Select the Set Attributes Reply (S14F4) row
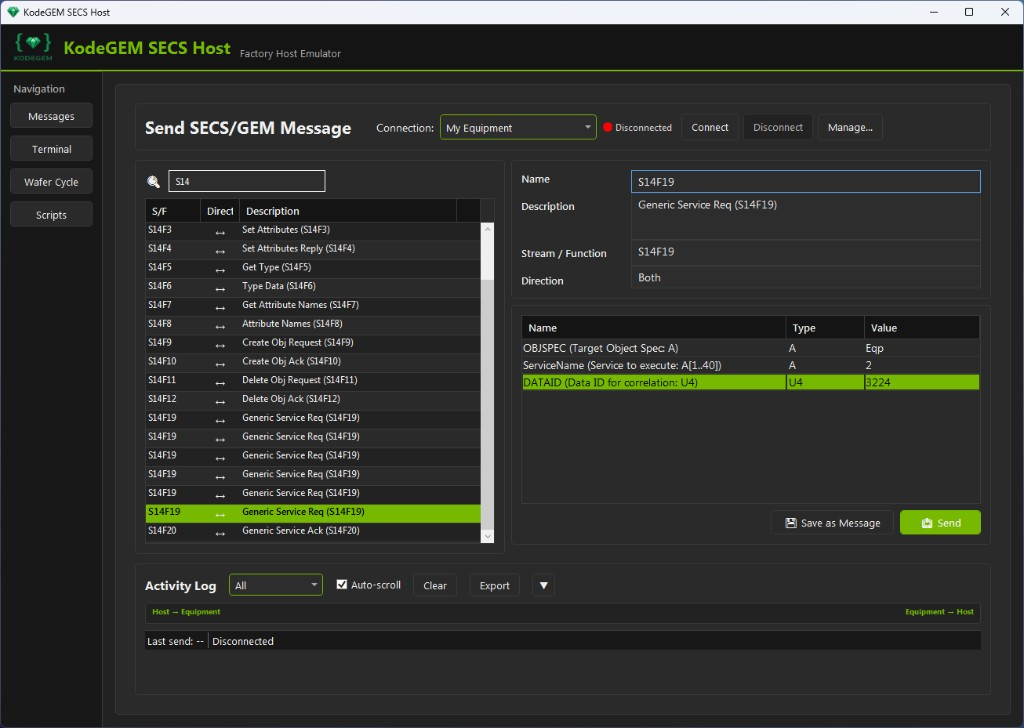Screen dimensions: 1024x728 [313, 249]
